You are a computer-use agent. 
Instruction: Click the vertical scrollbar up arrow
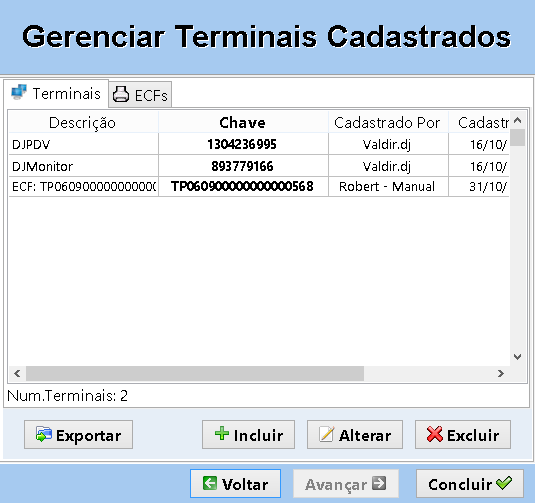tap(517, 120)
